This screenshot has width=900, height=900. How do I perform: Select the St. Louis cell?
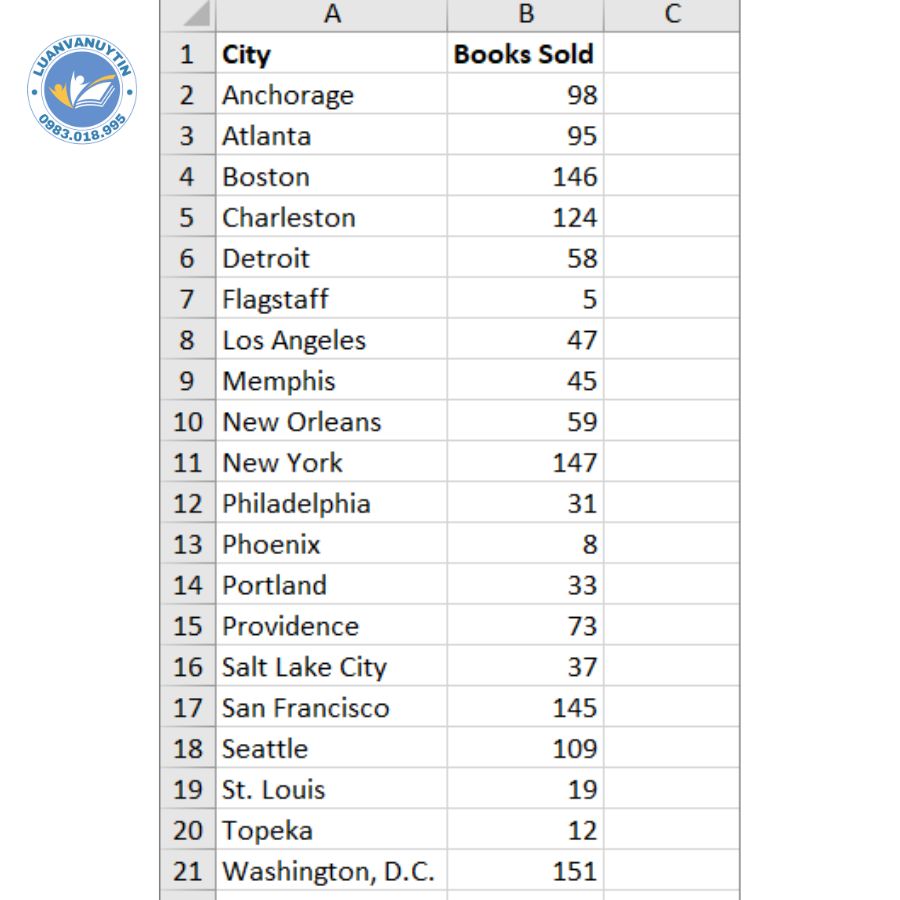coord(331,790)
